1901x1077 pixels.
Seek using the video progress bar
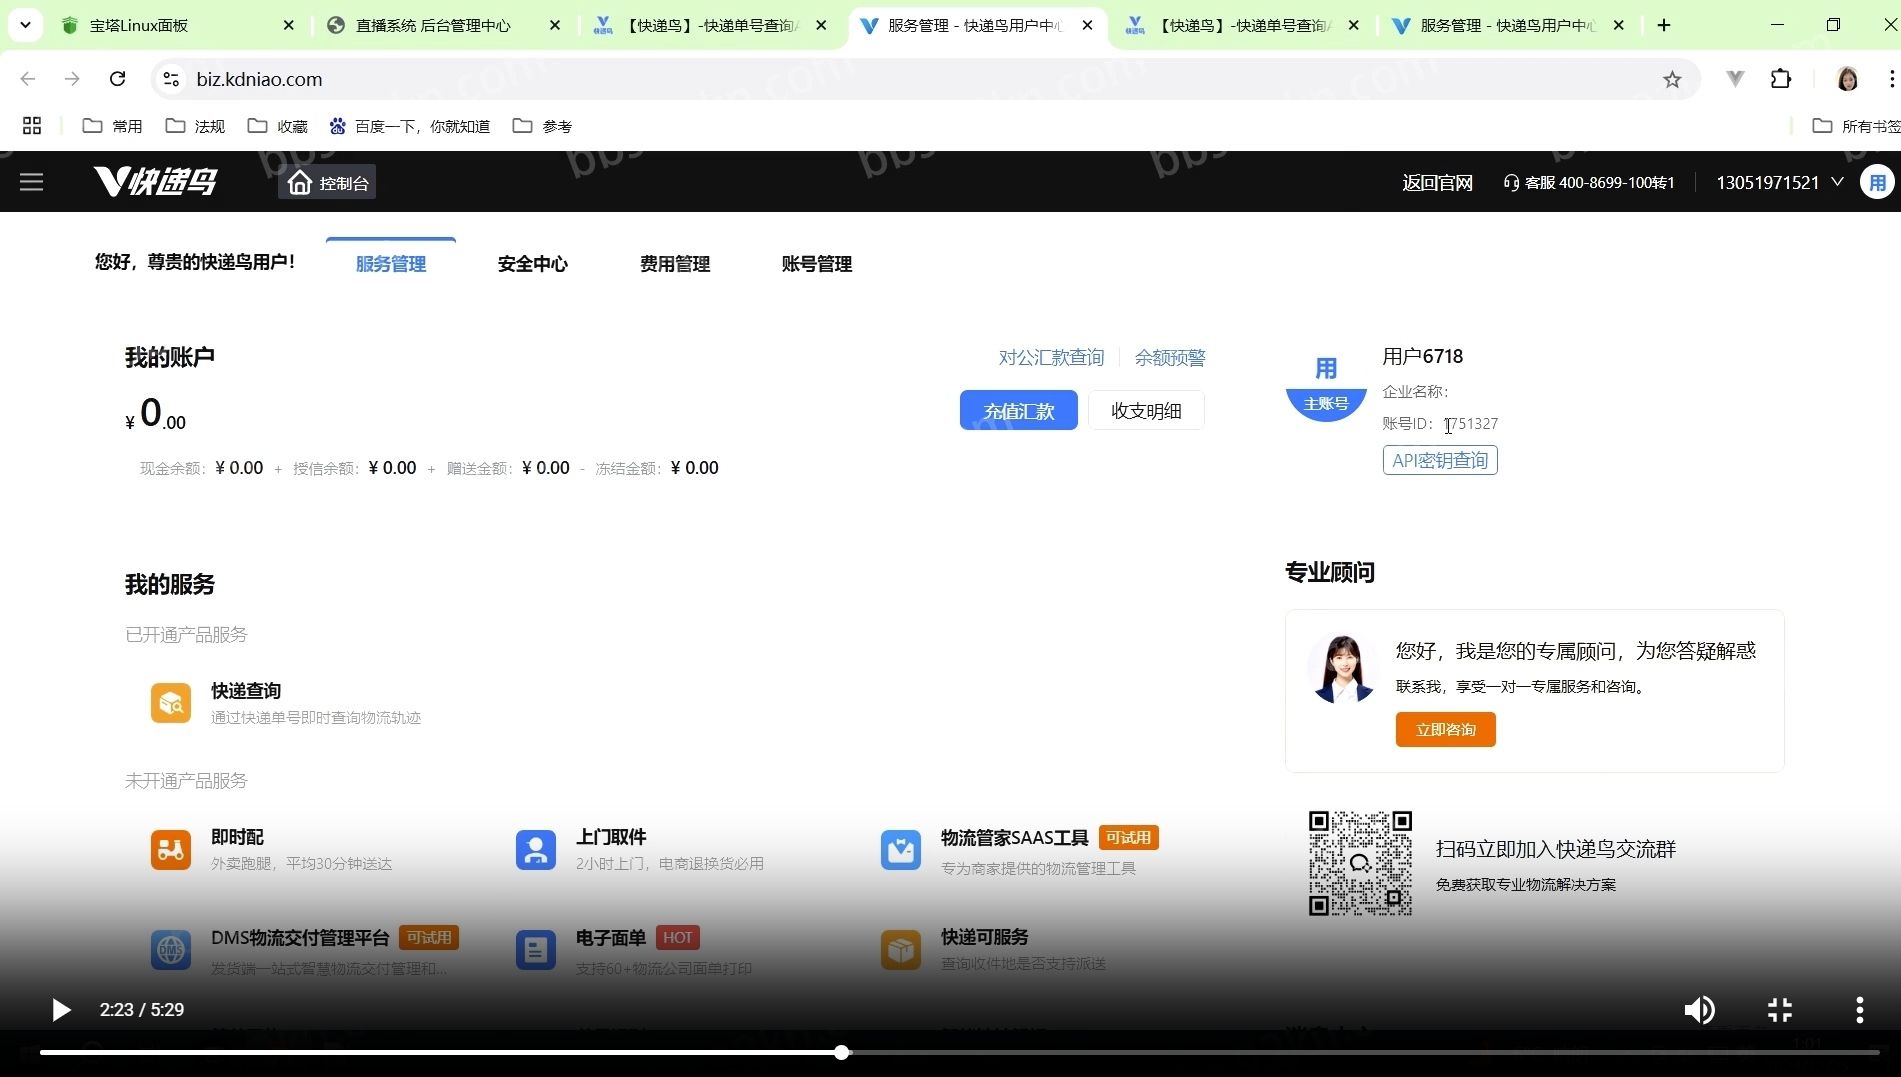[x=960, y=1052]
